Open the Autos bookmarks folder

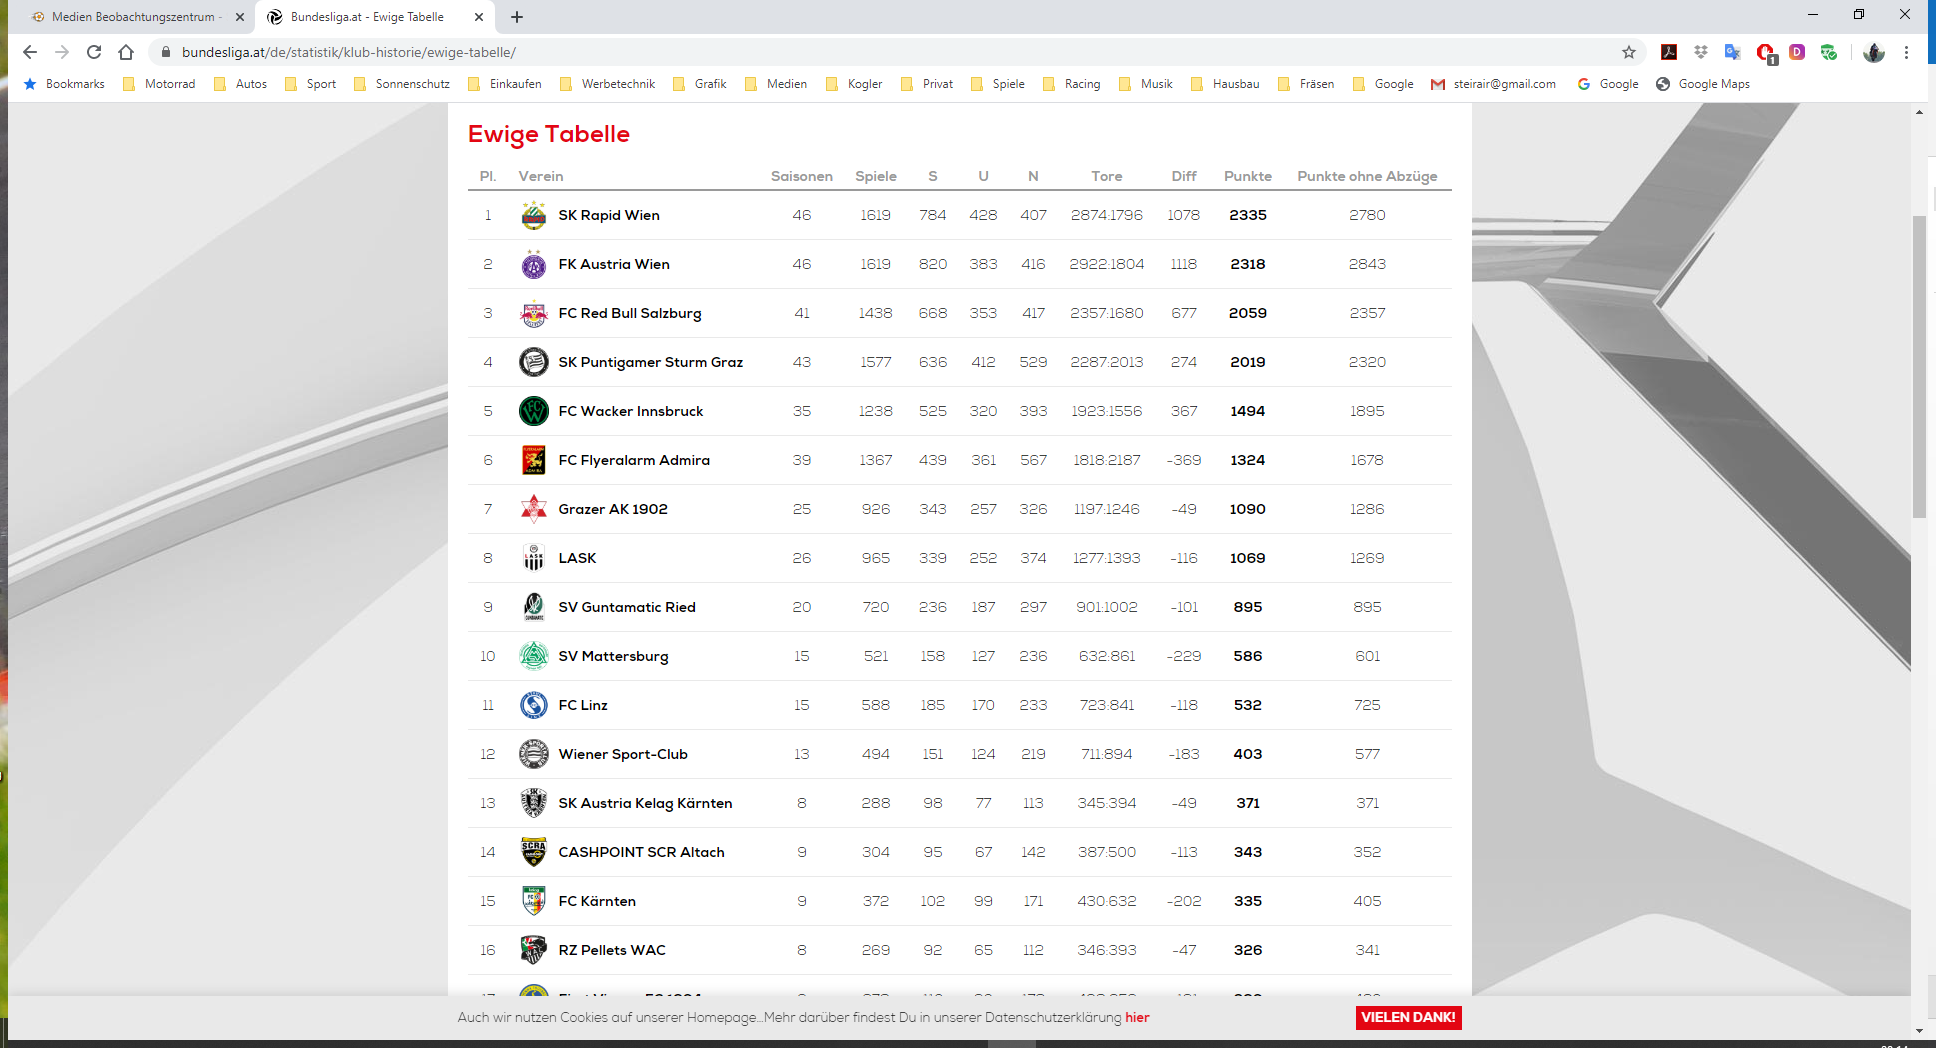coord(240,84)
